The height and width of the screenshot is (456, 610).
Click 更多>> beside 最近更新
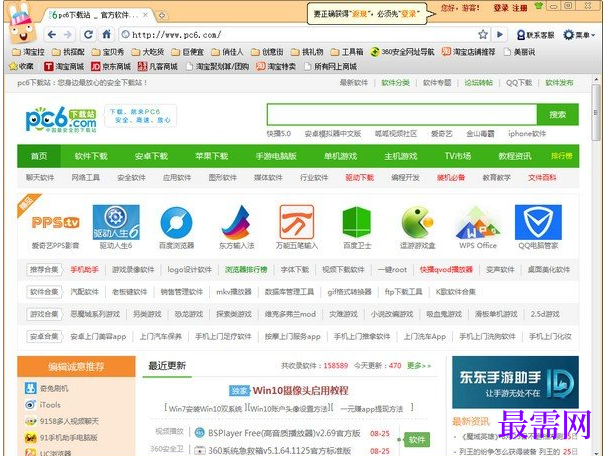(419, 366)
